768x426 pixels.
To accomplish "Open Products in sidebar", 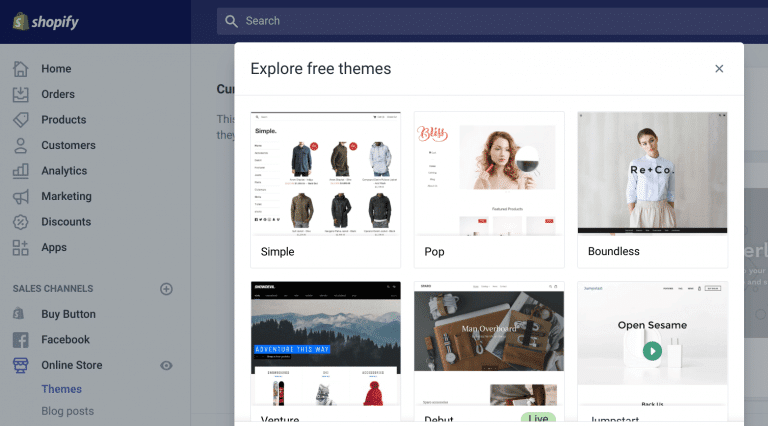I will 64,120.
